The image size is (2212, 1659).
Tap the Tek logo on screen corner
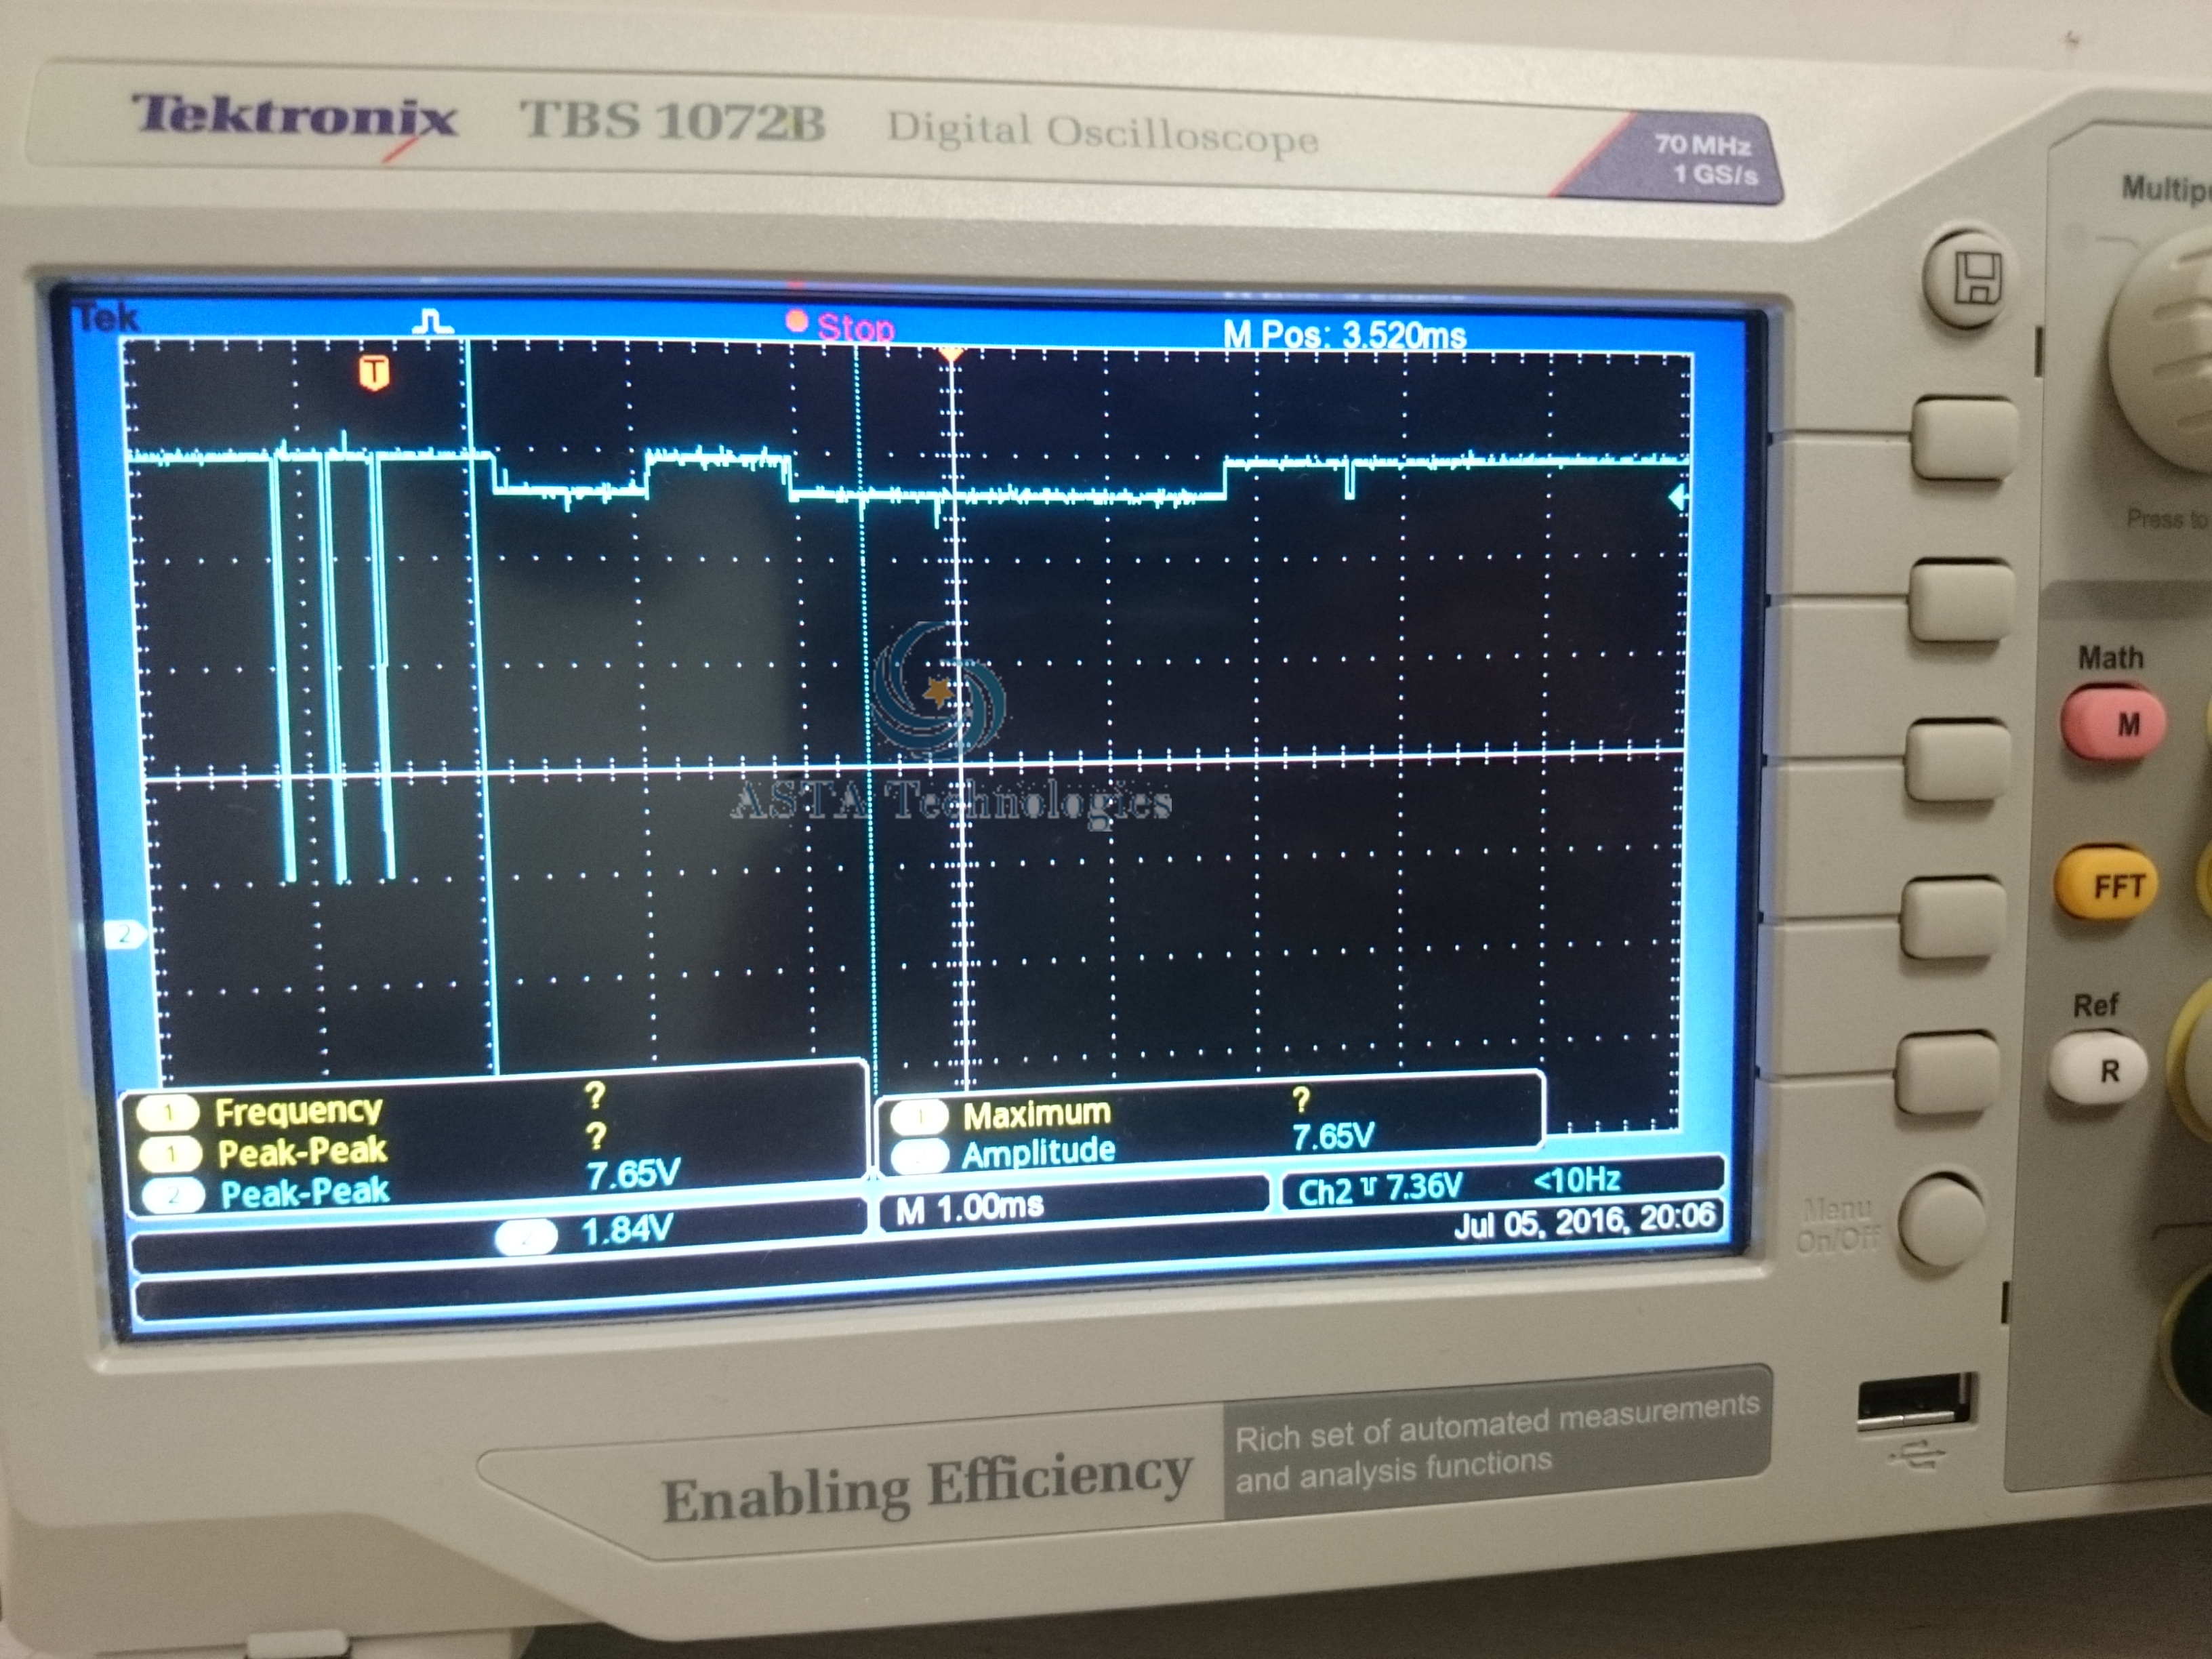click(107, 318)
